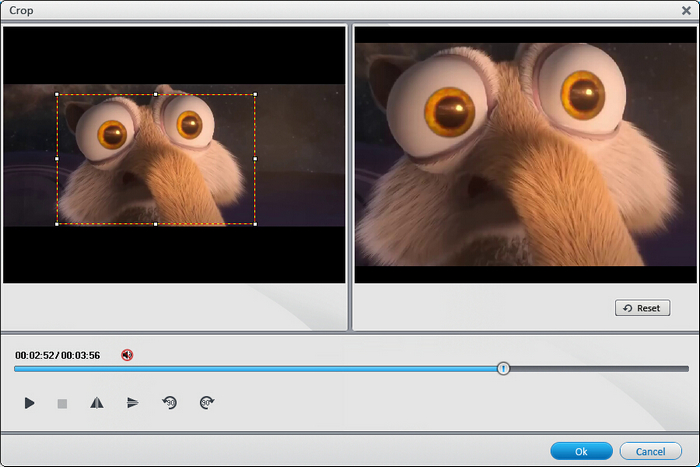Image resolution: width=700 pixels, height=467 pixels.
Task: Click inside the crop selection area on source video
Action: coord(156,159)
